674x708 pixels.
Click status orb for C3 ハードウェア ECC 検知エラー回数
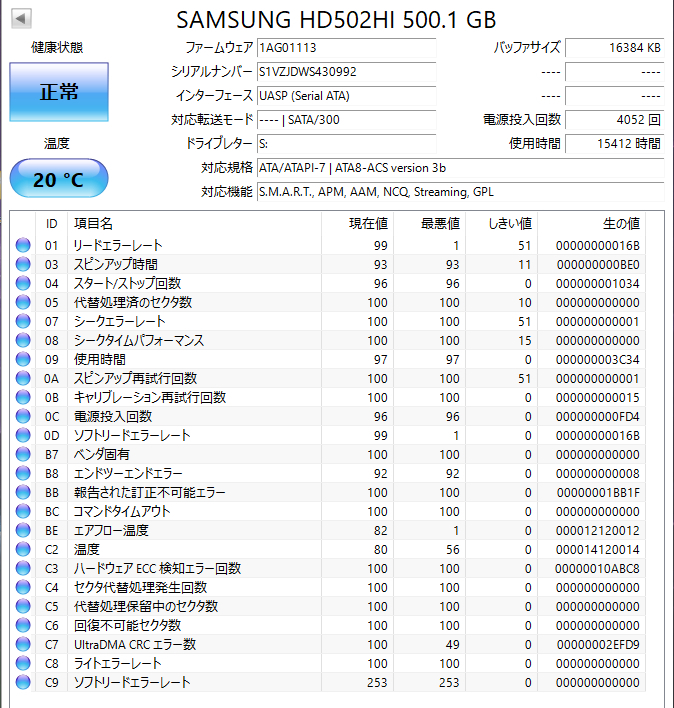(x=23, y=568)
